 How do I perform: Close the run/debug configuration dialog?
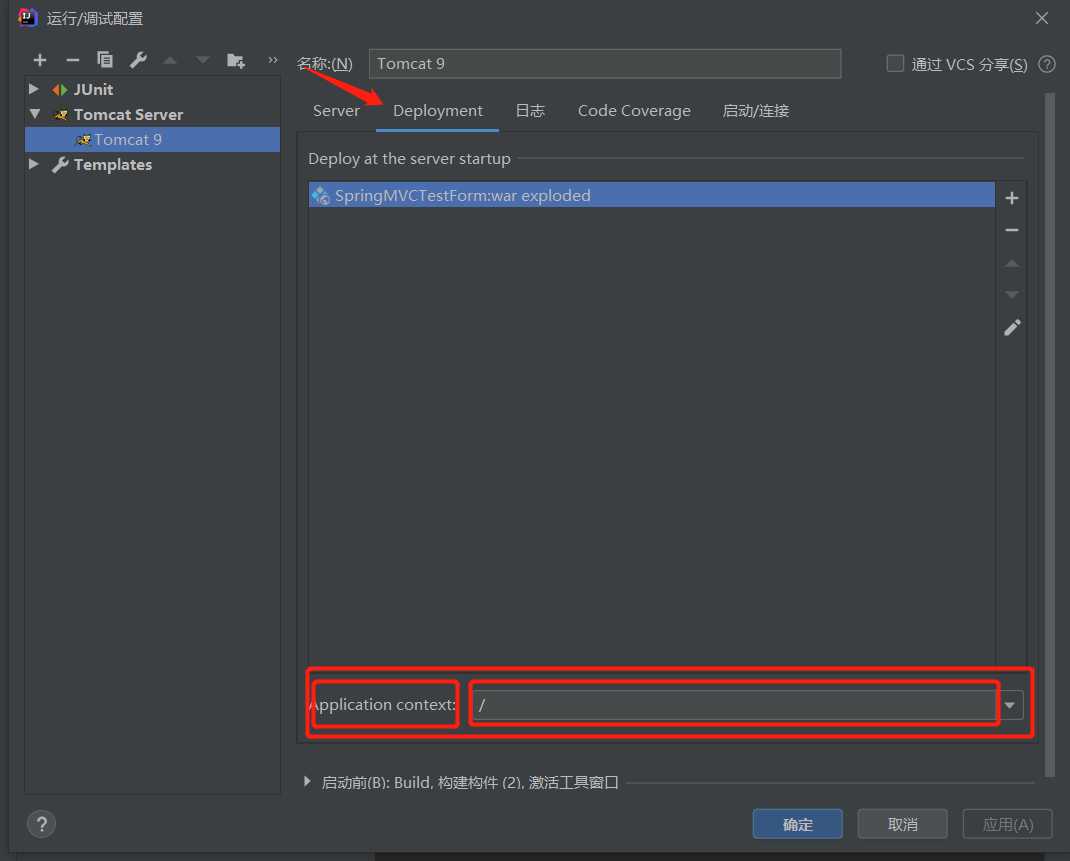pyautogui.click(x=1041, y=18)
